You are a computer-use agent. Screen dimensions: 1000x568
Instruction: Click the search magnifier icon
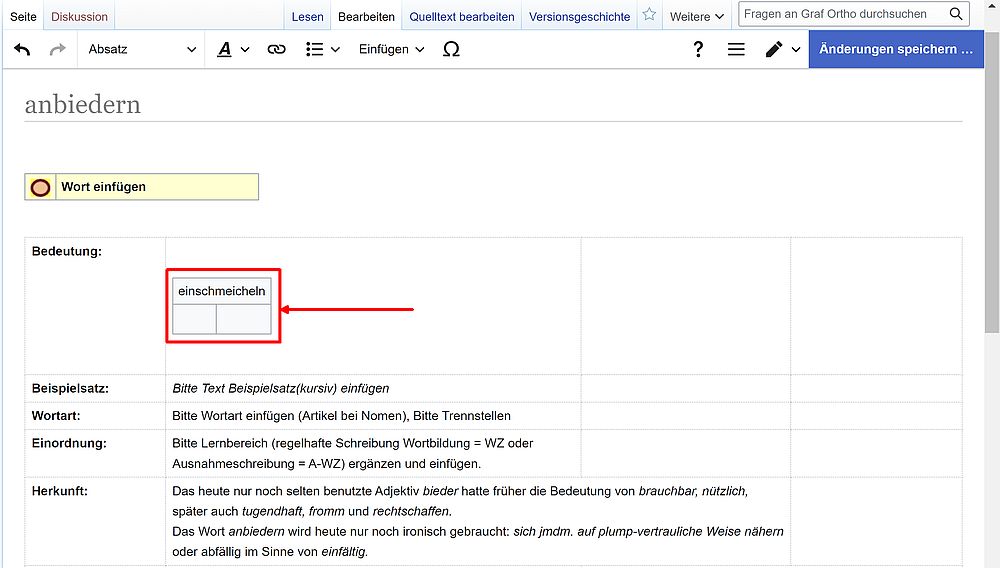pos(956,14)
